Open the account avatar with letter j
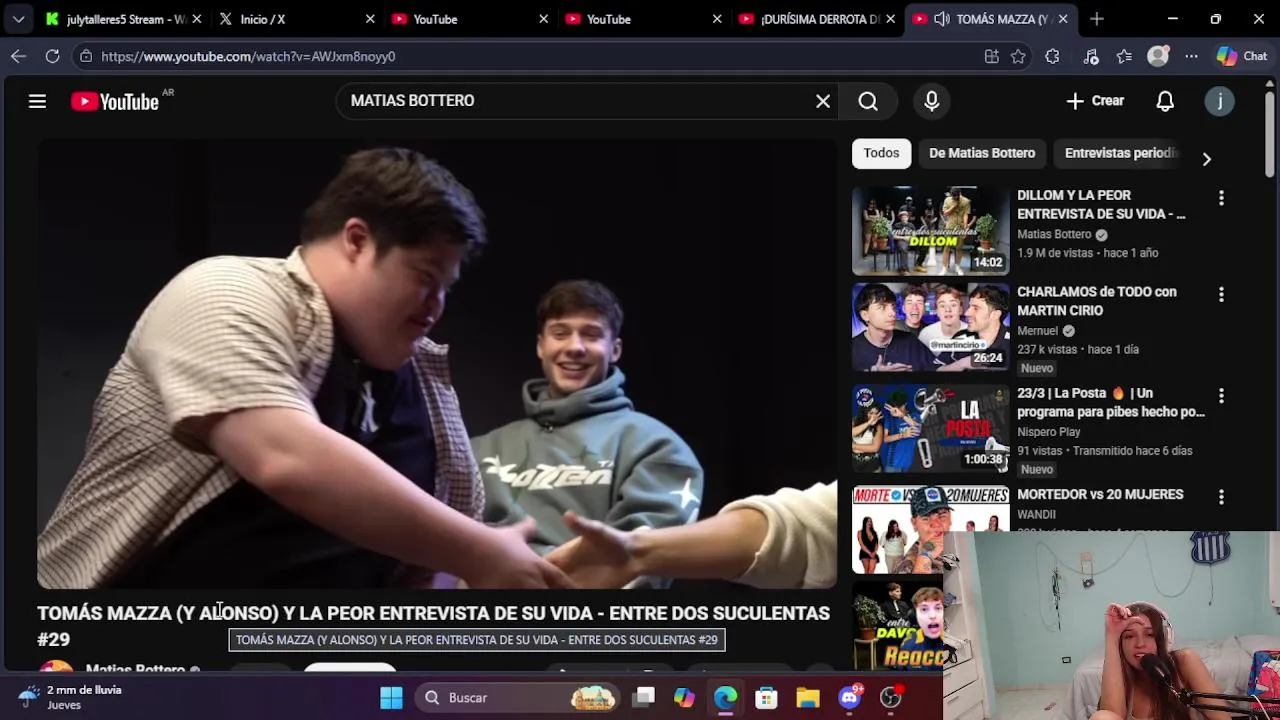This screenshot has height=720, width=1280. tap(1219, 101)
